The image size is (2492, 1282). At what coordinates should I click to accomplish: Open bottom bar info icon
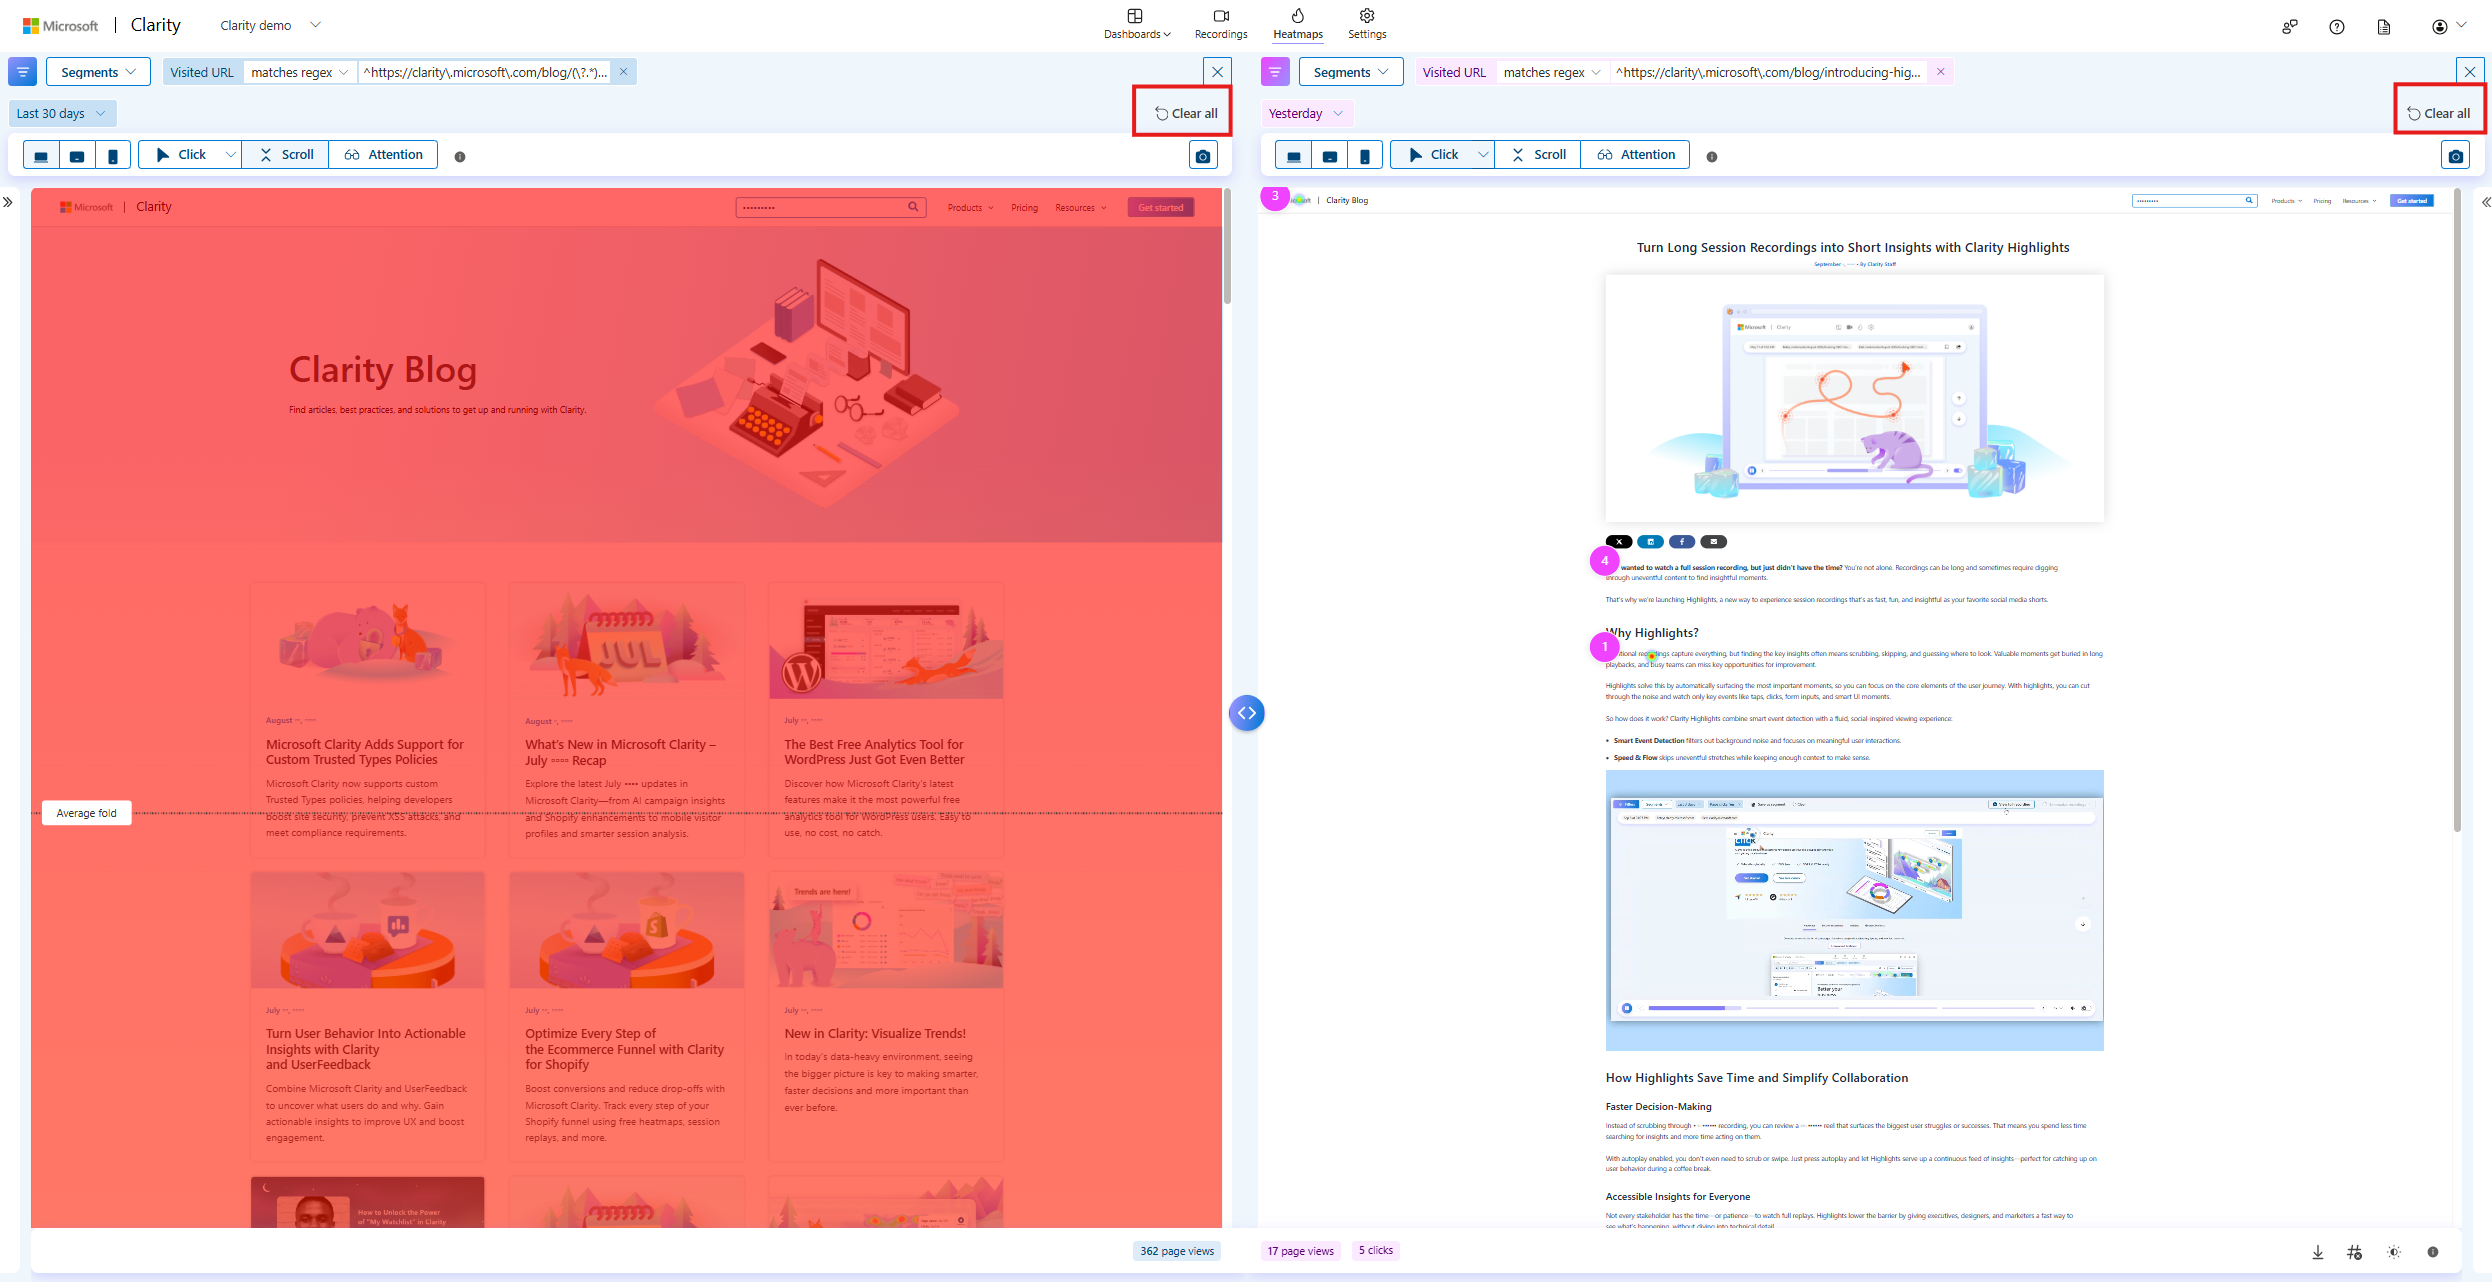pyautogui.click(x=2433, y=1252)
